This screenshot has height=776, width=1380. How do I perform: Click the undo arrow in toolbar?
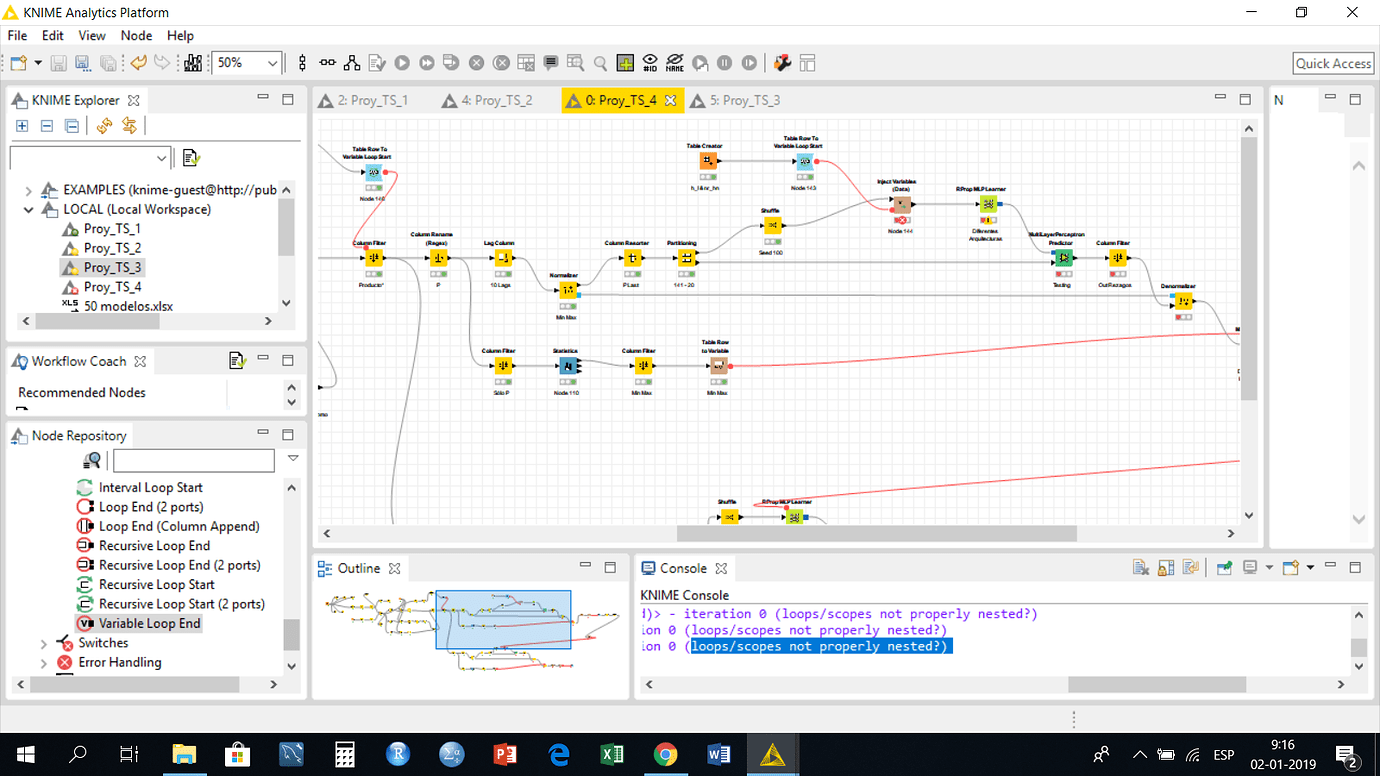[x=138, y=63]
